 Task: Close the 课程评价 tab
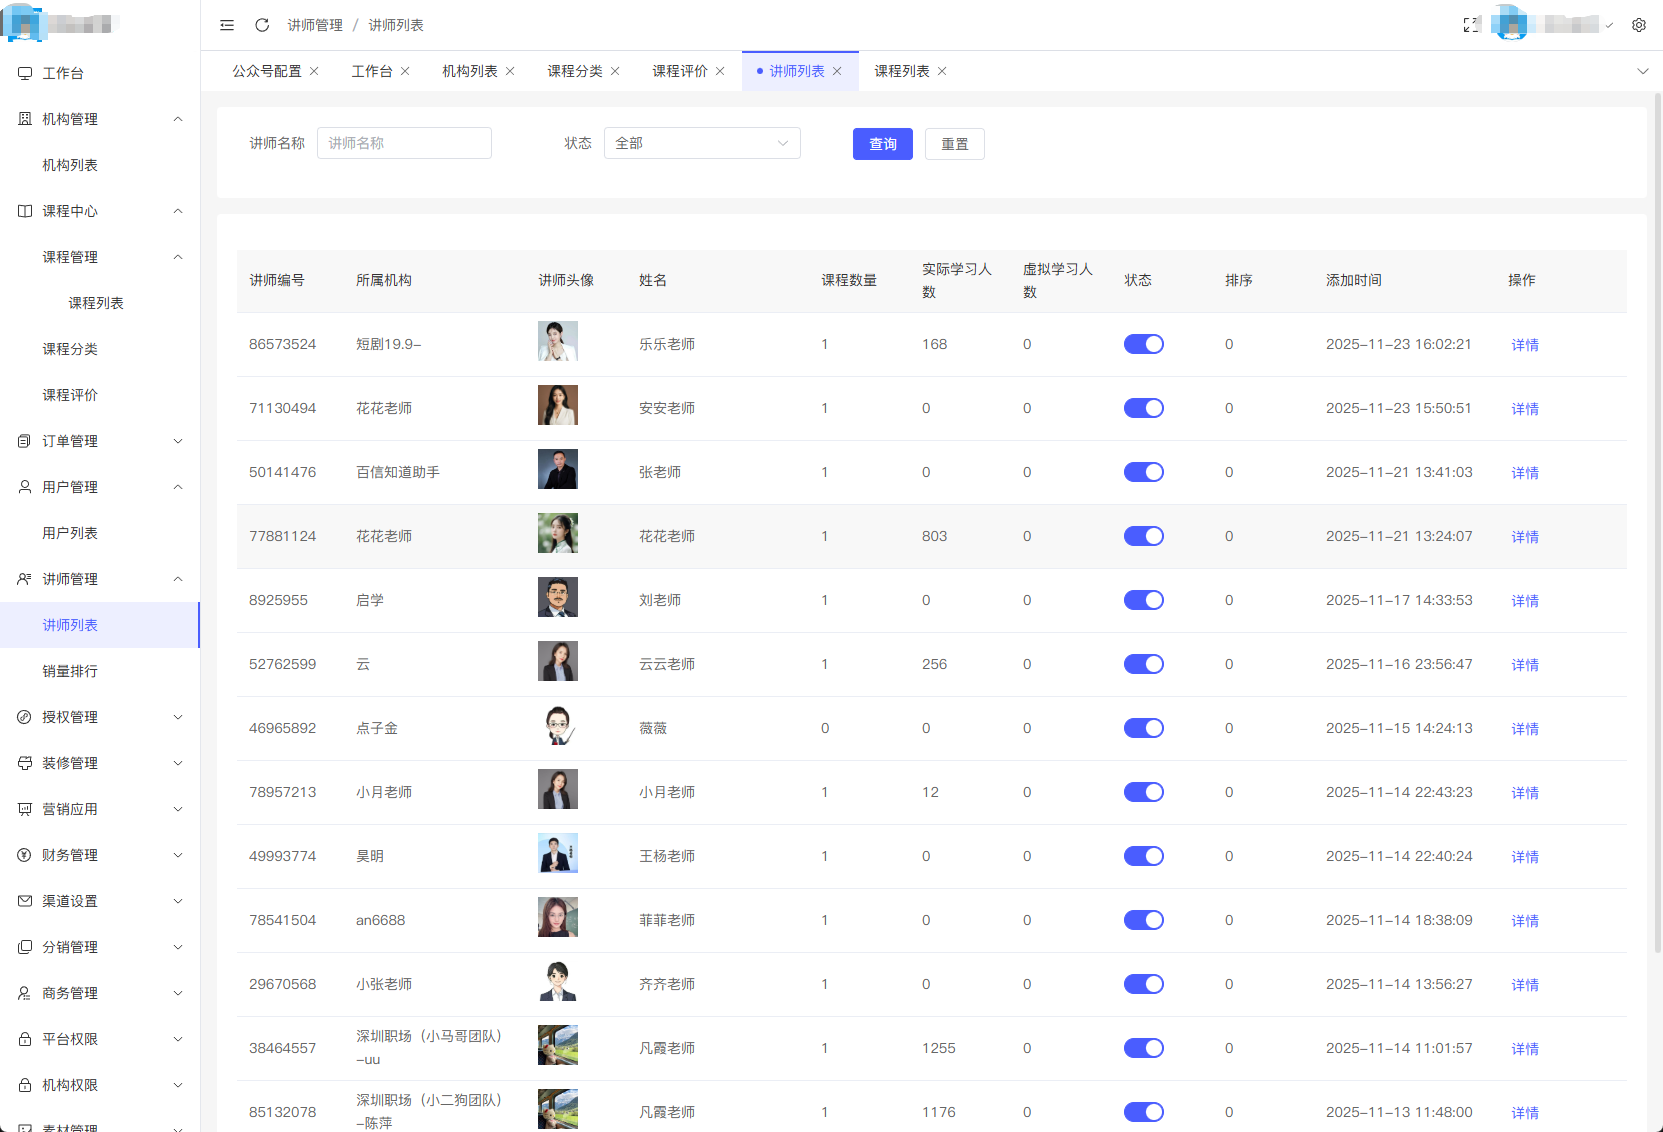coord(720,71)
